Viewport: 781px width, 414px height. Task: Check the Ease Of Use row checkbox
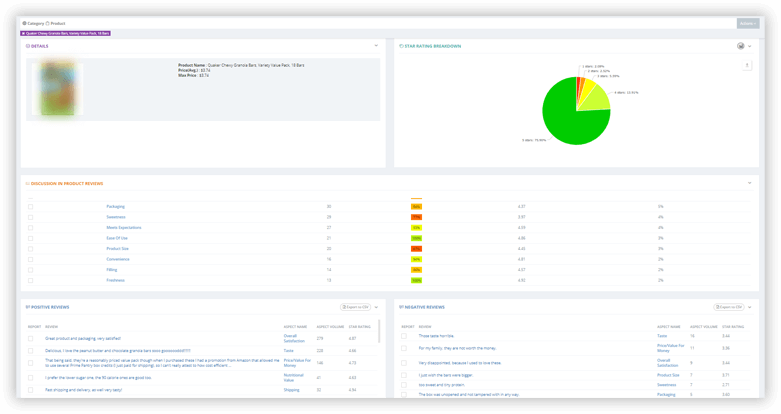(30, 238)
